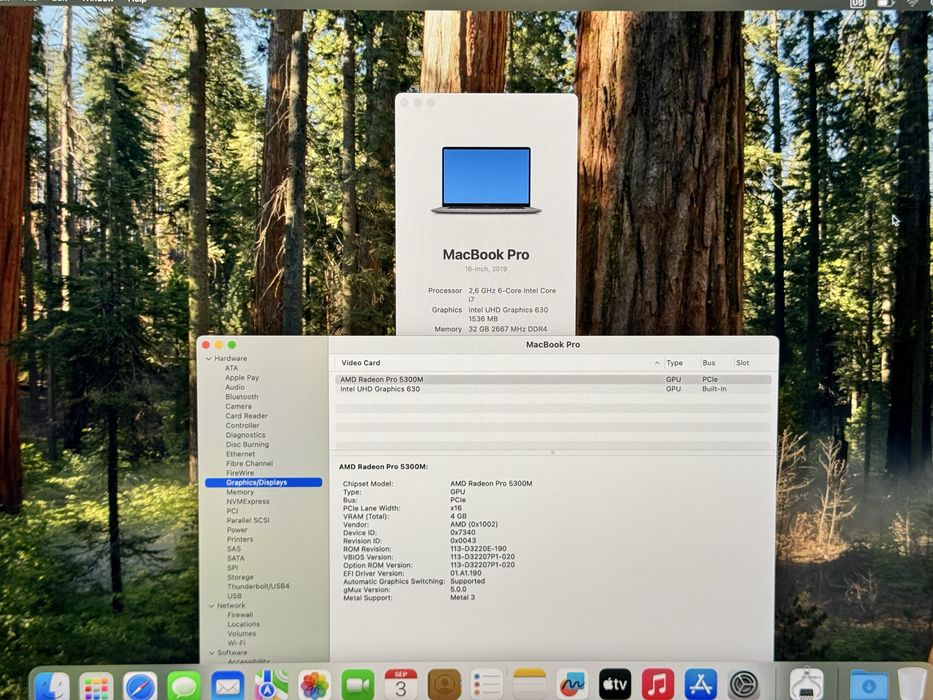
Task: Select Fibre Channel in sidebar
Action: pyautogui.click(x=249, y=463)
